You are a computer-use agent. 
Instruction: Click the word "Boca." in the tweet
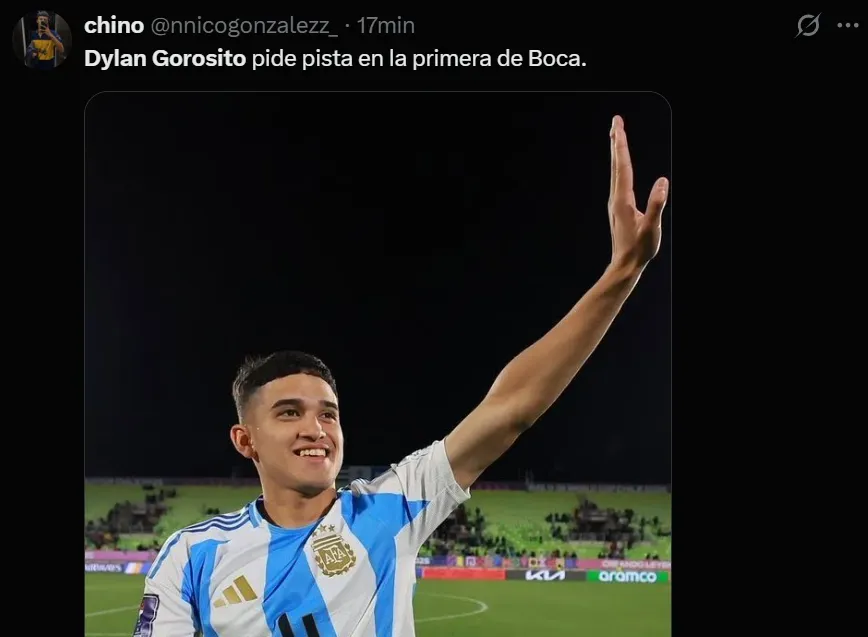(x=557, y=58)
